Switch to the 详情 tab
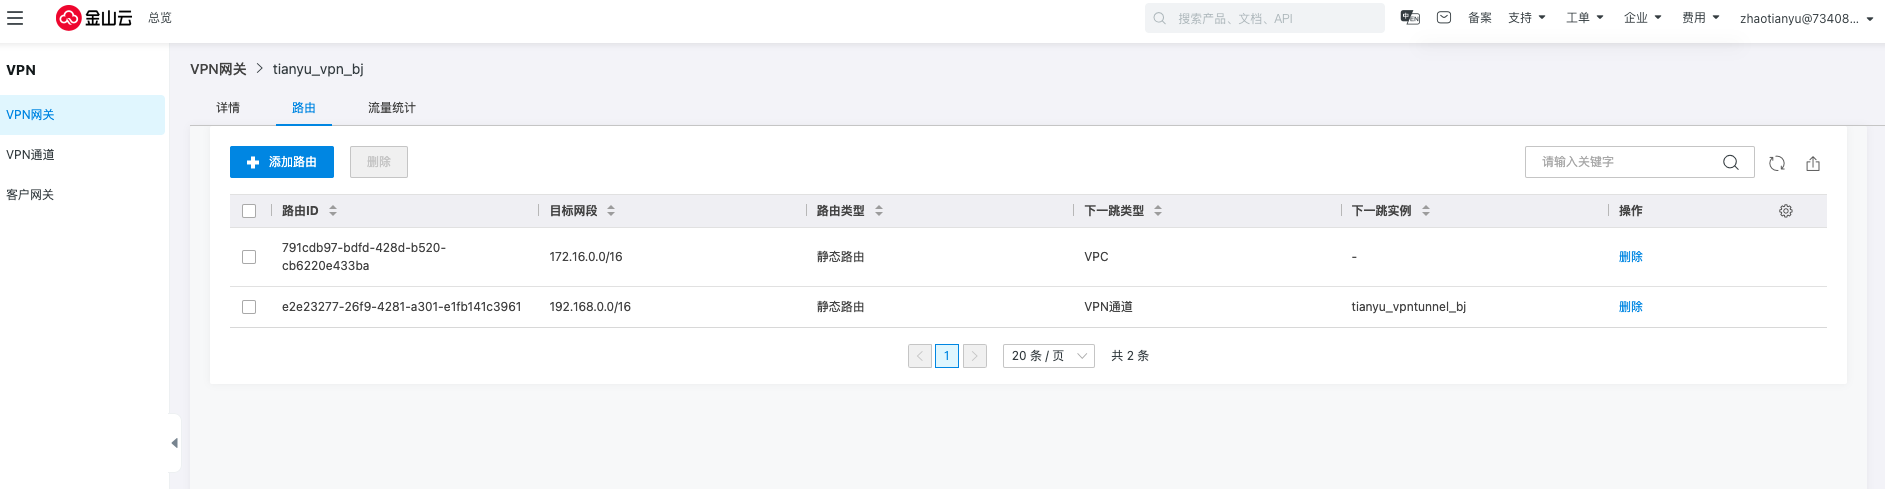 (228, 108)
